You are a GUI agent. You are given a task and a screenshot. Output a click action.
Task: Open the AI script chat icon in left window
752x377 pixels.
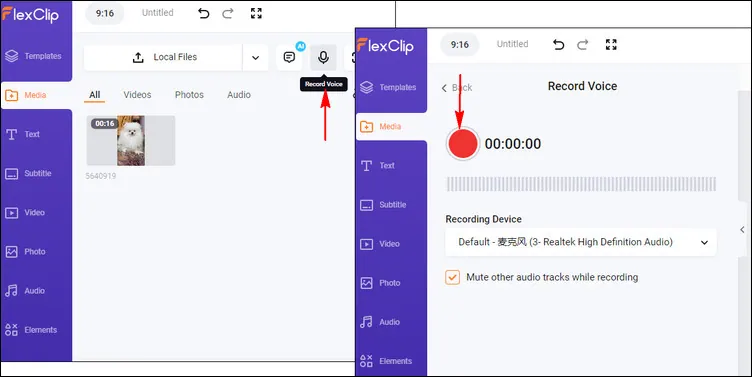click(289, 58)
